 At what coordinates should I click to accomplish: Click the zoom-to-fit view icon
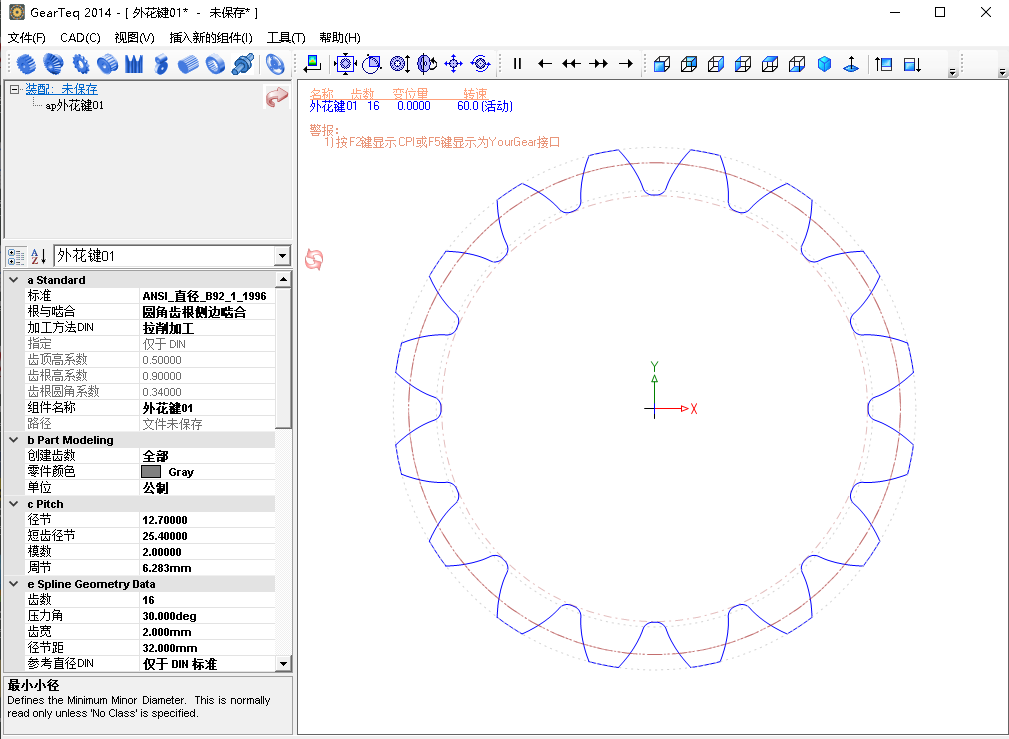pyautogui.click(x=345, y=64)
